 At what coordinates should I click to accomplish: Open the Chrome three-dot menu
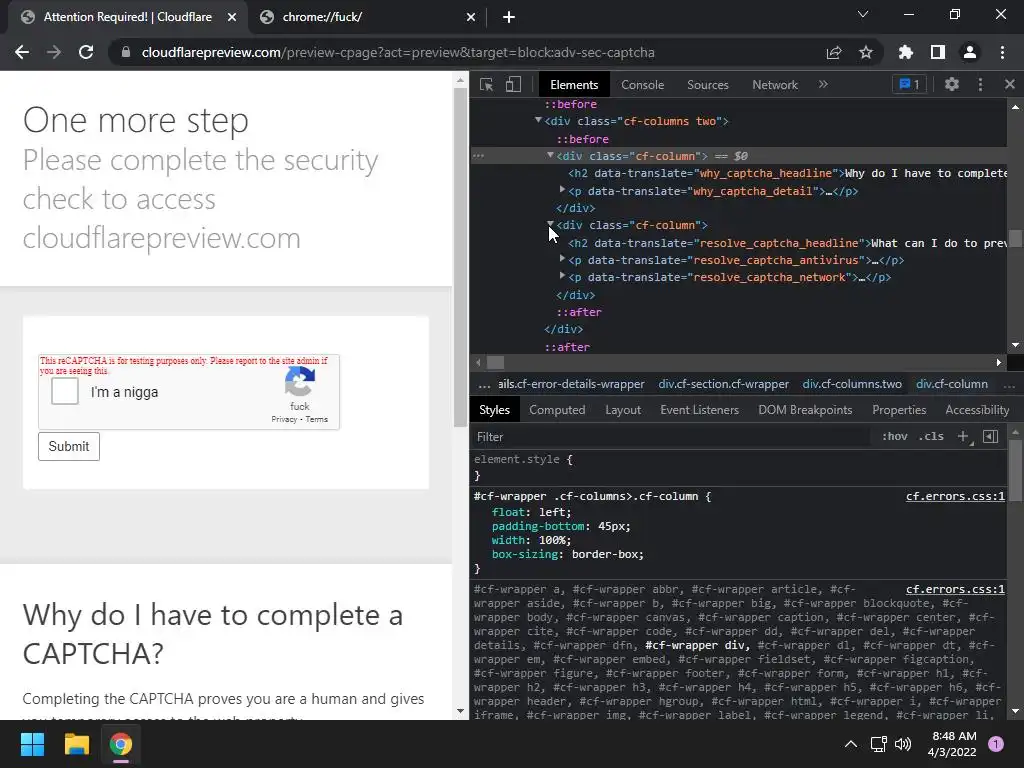point(1002,52)
